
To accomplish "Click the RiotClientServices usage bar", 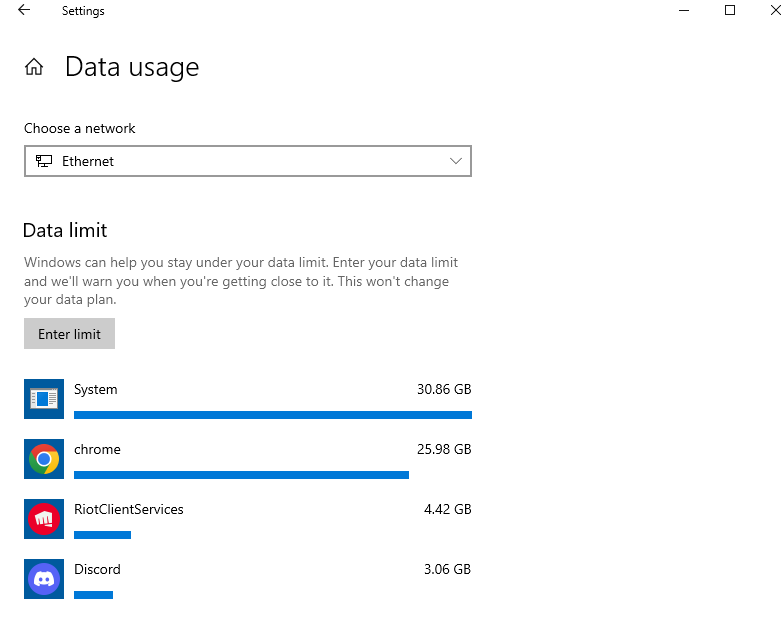I will pos(102,534).
